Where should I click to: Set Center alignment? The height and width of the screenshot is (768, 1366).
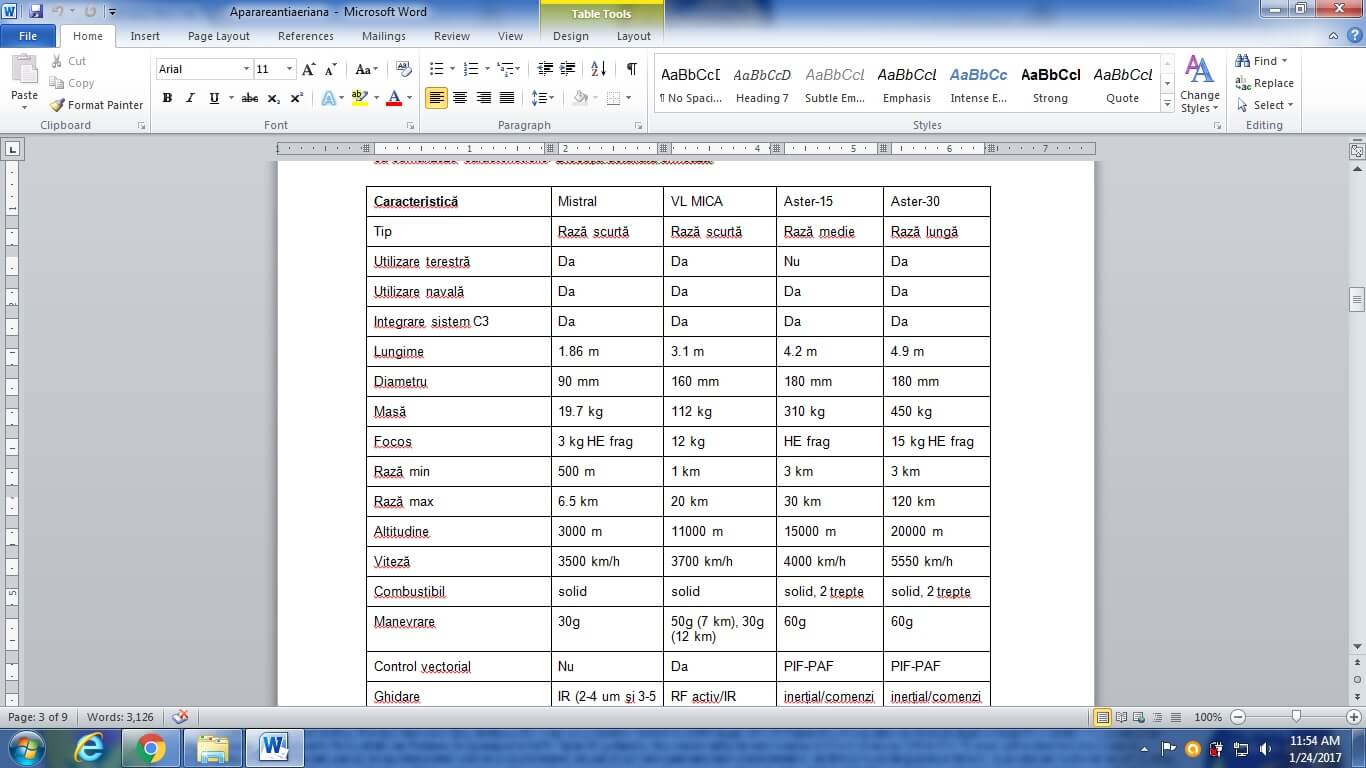[x=460, y=98]
